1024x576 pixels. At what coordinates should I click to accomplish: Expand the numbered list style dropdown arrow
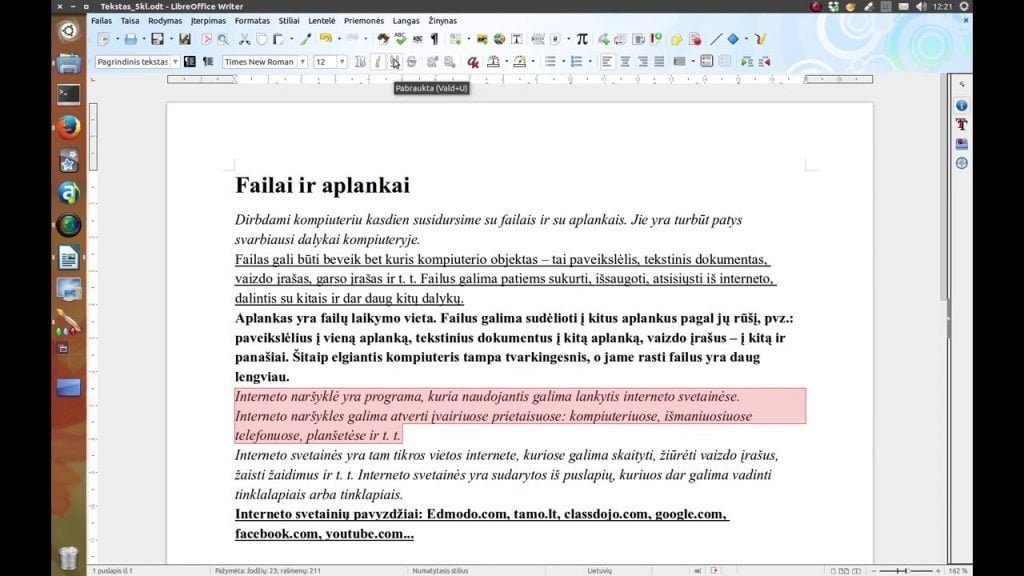coord(590,62)
